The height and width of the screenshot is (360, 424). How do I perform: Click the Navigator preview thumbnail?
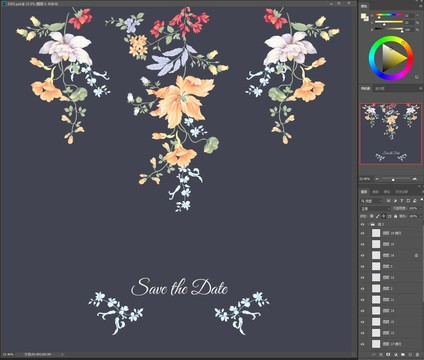390,133
